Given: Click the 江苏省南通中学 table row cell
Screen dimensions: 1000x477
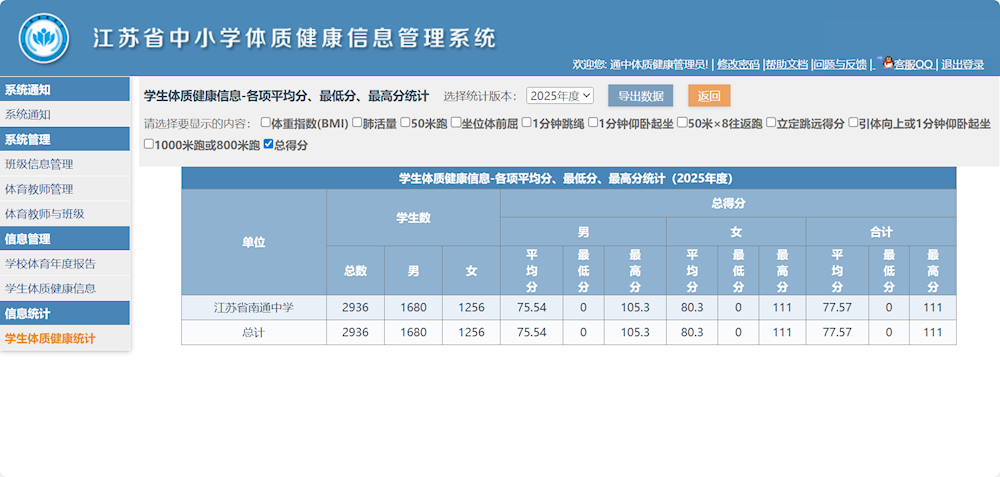Looking at the screenshot, I should pyautogui.click(x=254, y=307).
